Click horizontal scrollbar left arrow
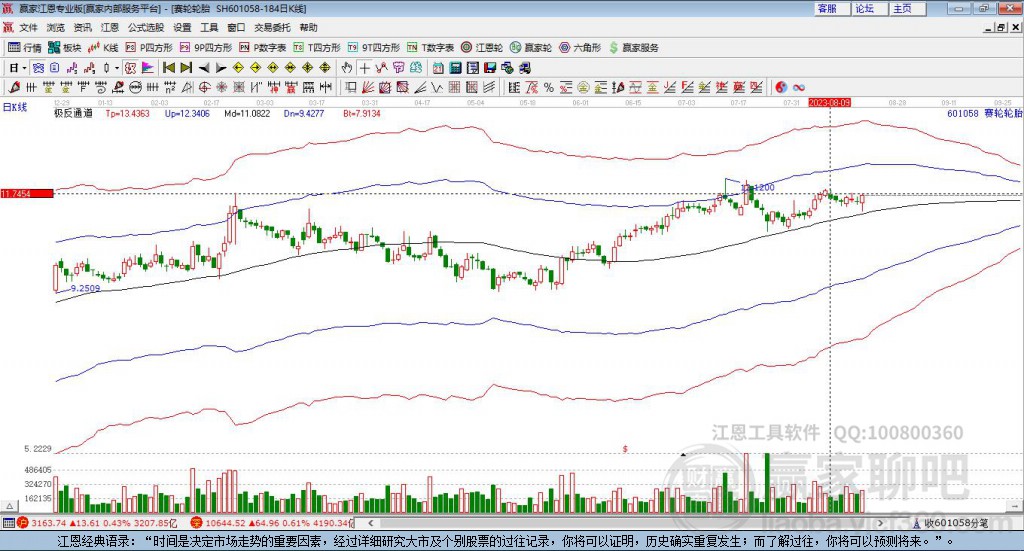Image resolution: width=1024 pixels, height=551 pixels. [x=371, y=523]
